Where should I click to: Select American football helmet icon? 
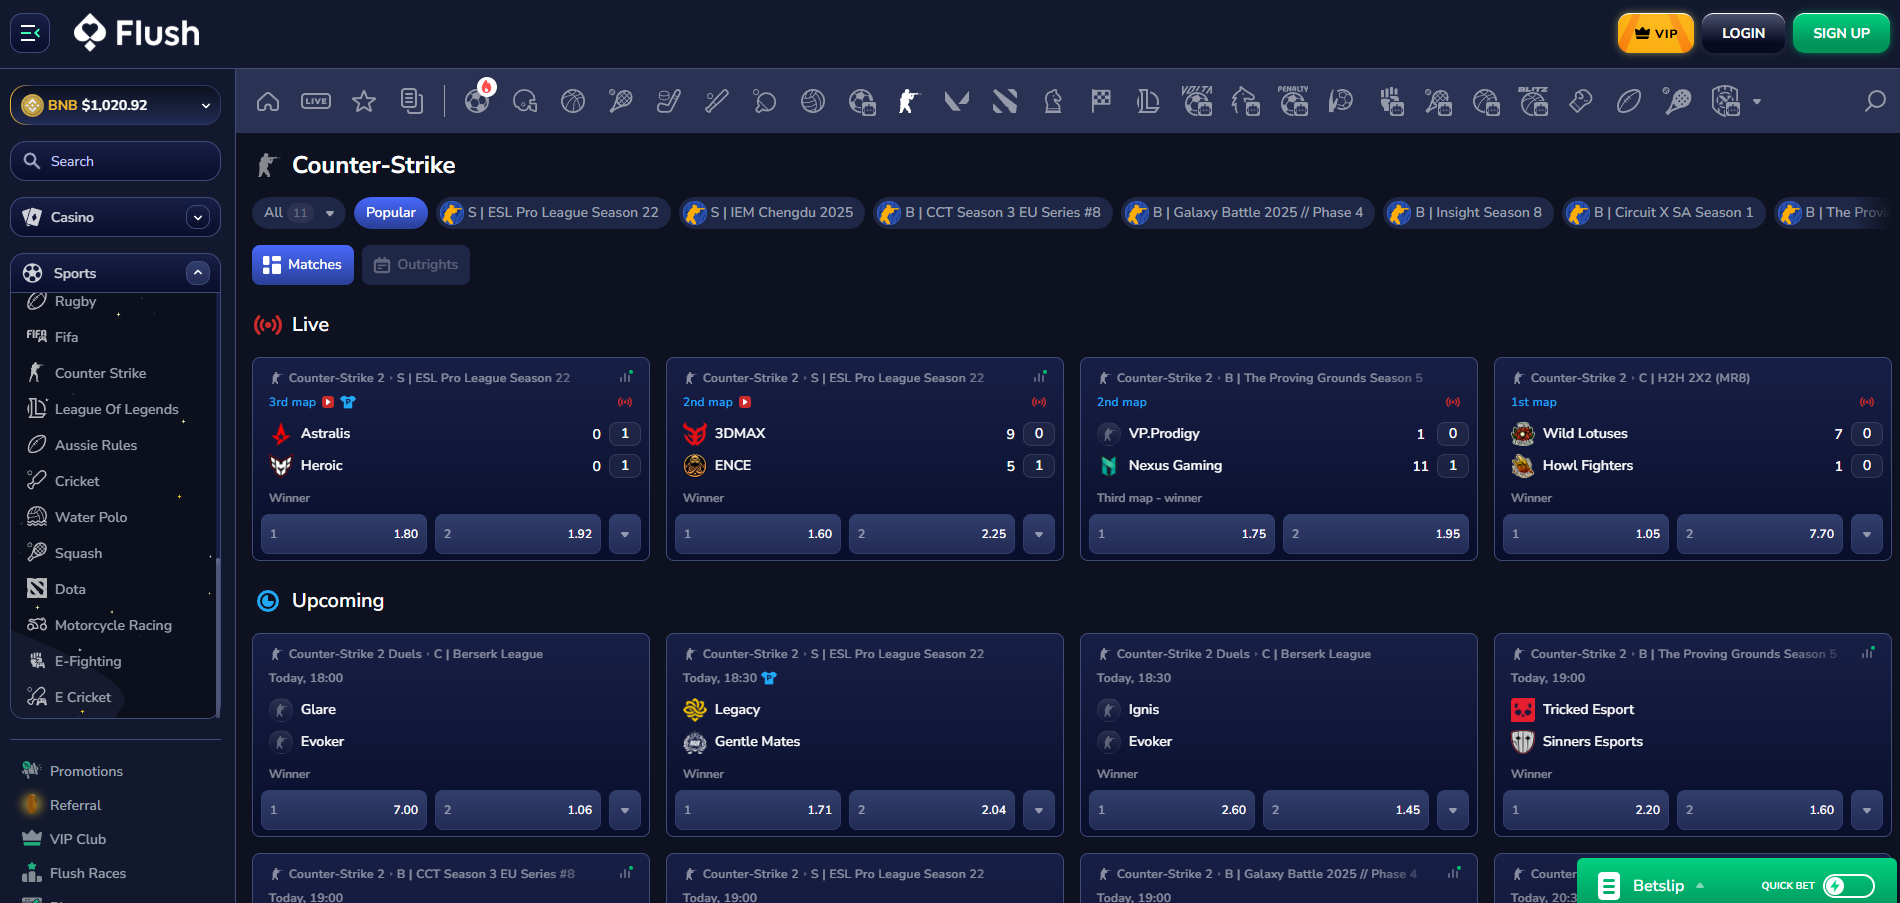525,101
